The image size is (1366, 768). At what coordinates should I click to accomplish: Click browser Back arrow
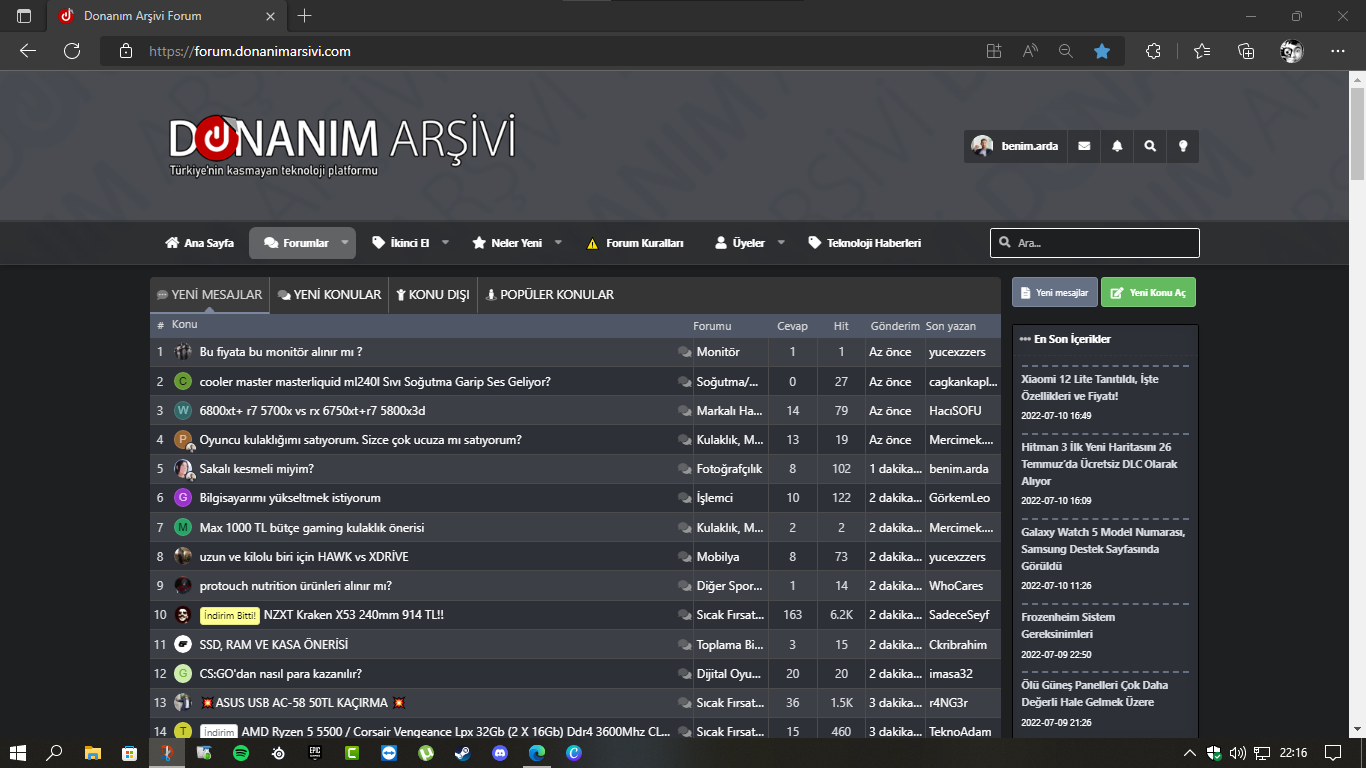[28, 51]
